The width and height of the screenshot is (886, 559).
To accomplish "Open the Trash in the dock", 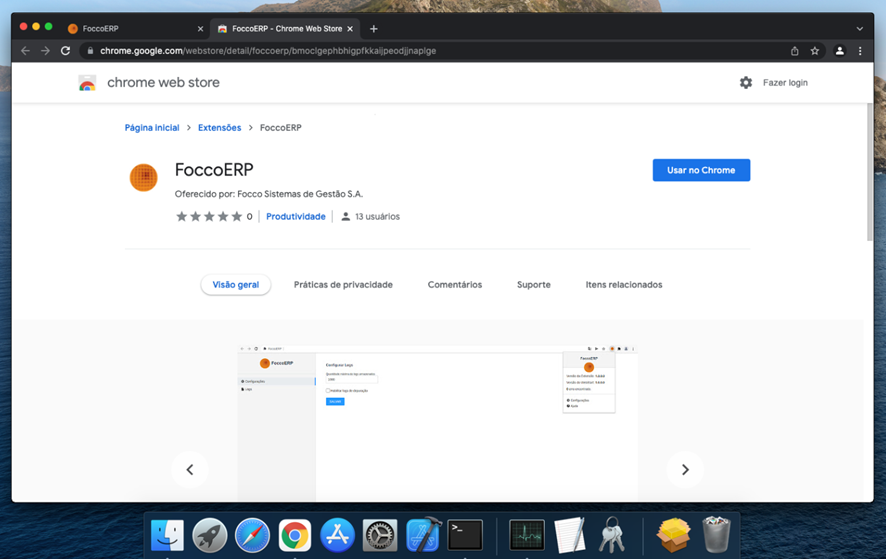I will [x=716, y=535].
